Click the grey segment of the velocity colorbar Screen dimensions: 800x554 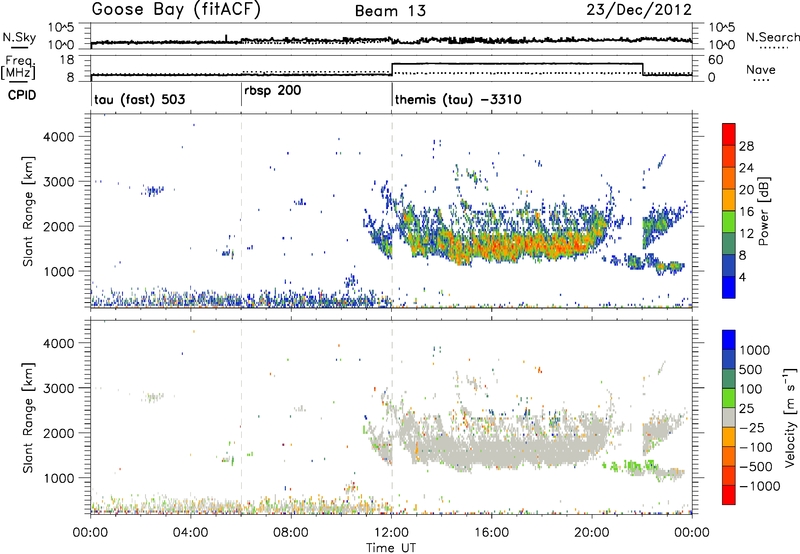pyautogui.click(x=729, y=417)
